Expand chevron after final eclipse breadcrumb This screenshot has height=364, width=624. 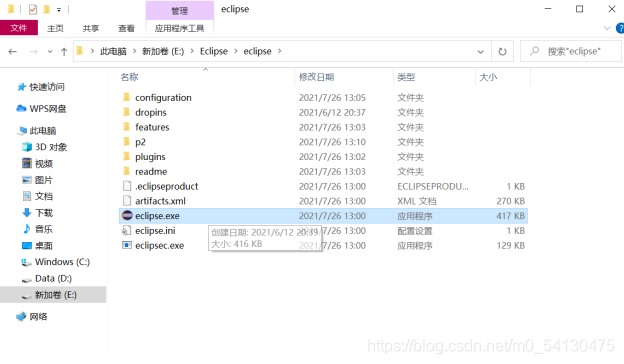[x=279, y=51]
